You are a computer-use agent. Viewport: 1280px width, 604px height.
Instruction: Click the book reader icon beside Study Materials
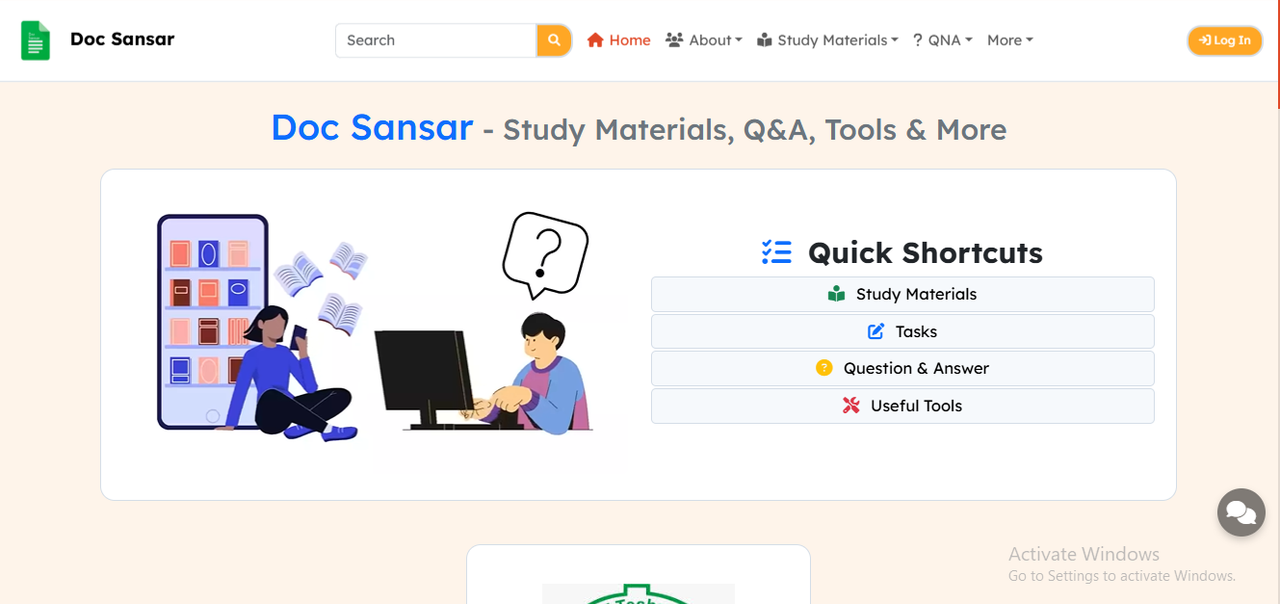(764, 40)
